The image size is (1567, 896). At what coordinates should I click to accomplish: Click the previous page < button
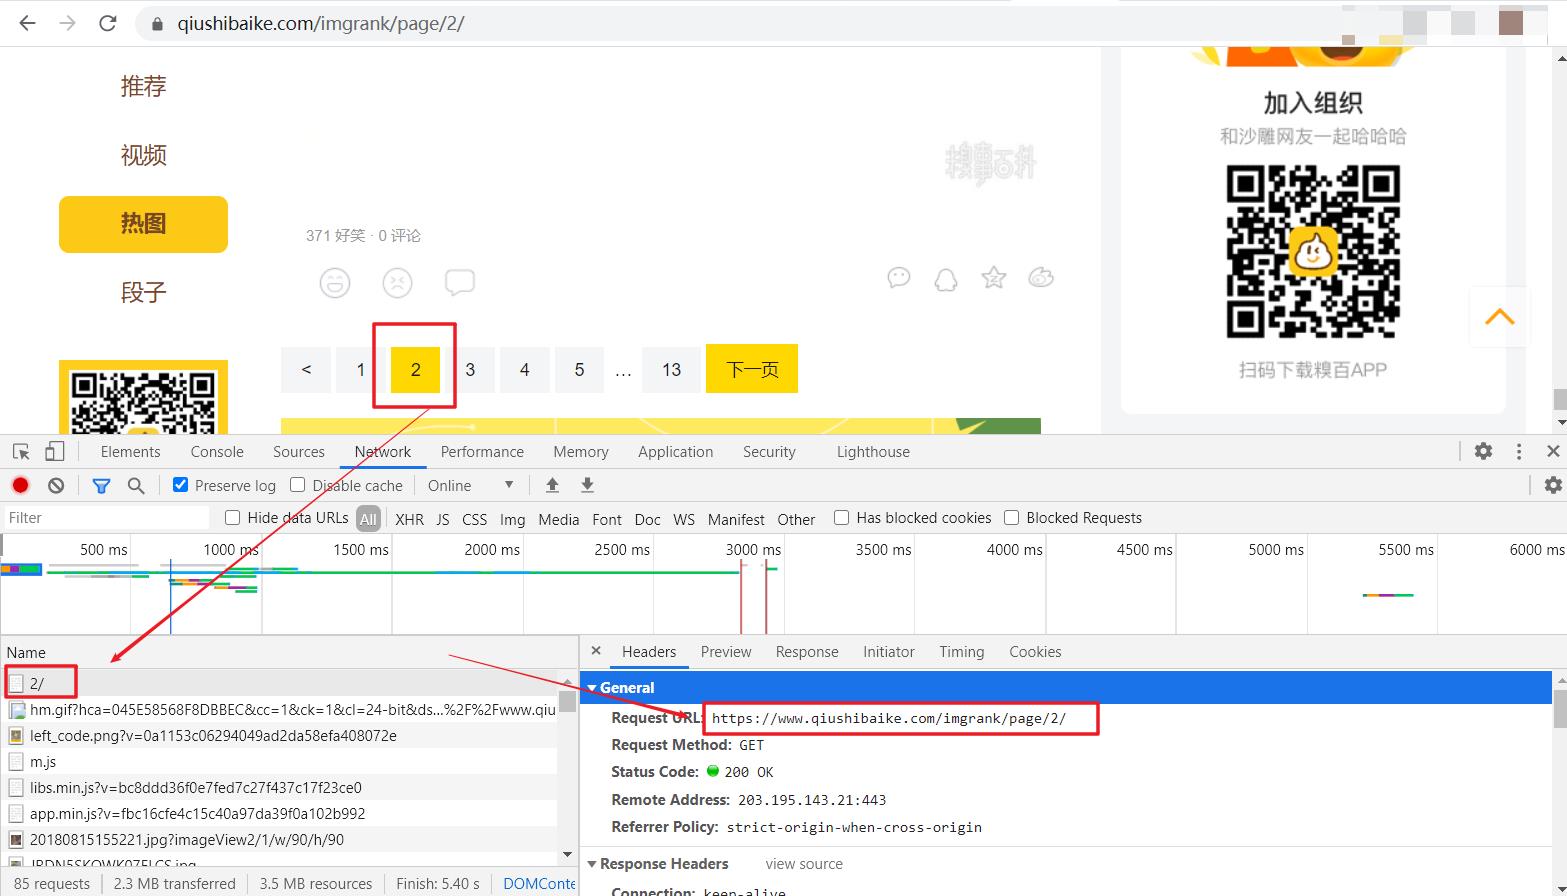coord(306,370)
